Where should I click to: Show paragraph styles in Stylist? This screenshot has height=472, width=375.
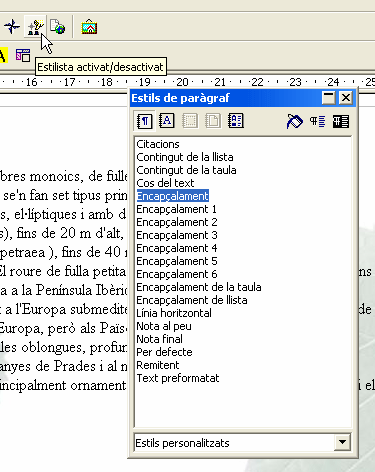(x=144, y=121)
